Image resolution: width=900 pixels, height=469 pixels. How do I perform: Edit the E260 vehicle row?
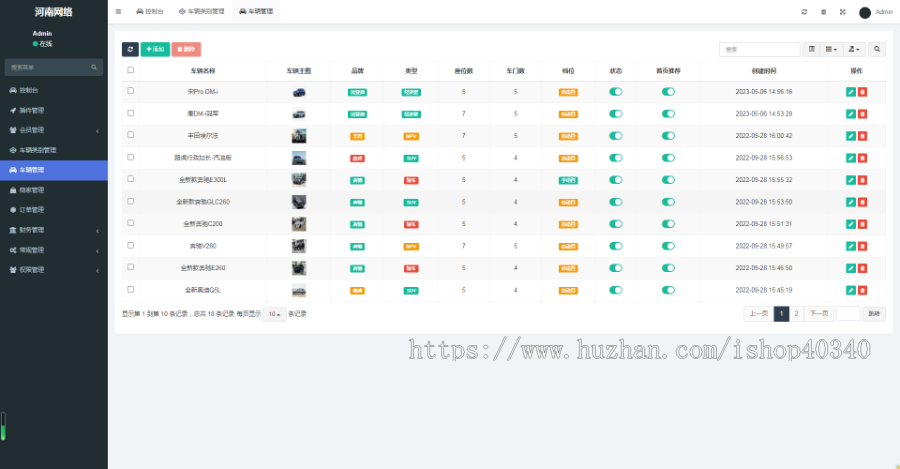pos(851,268)
